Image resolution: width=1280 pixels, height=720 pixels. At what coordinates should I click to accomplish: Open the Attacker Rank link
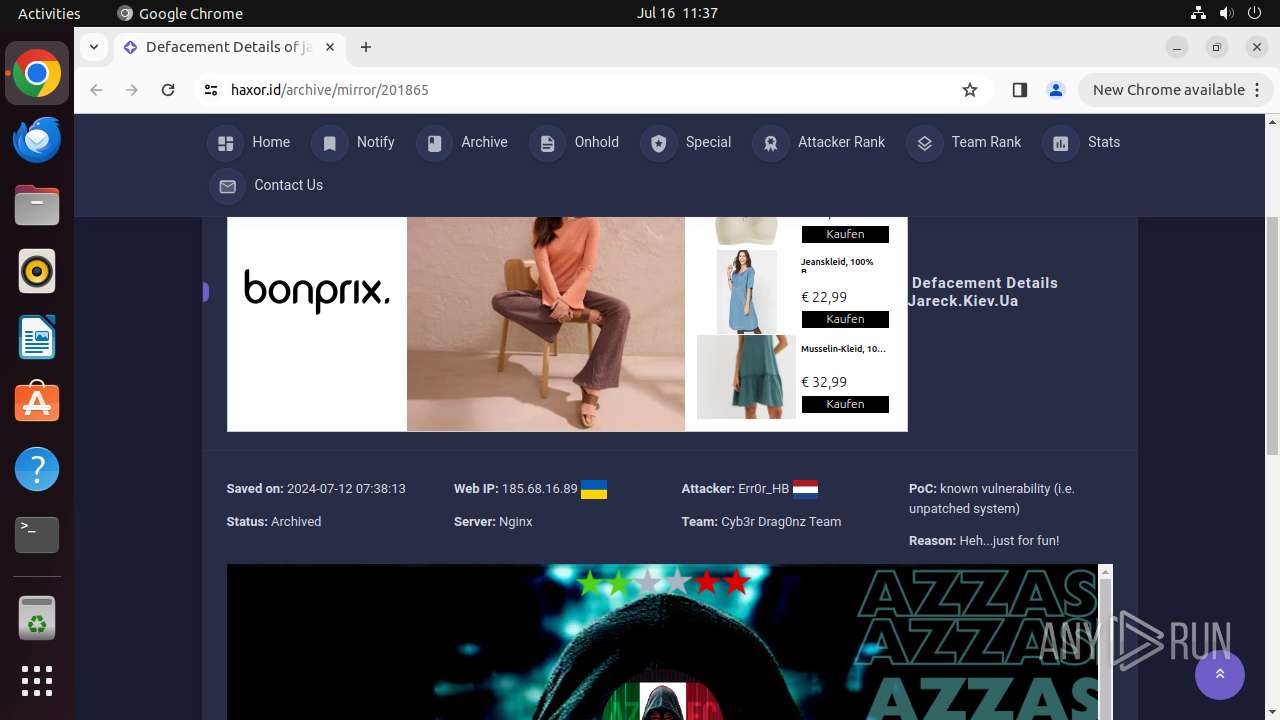tap(841, 142)
